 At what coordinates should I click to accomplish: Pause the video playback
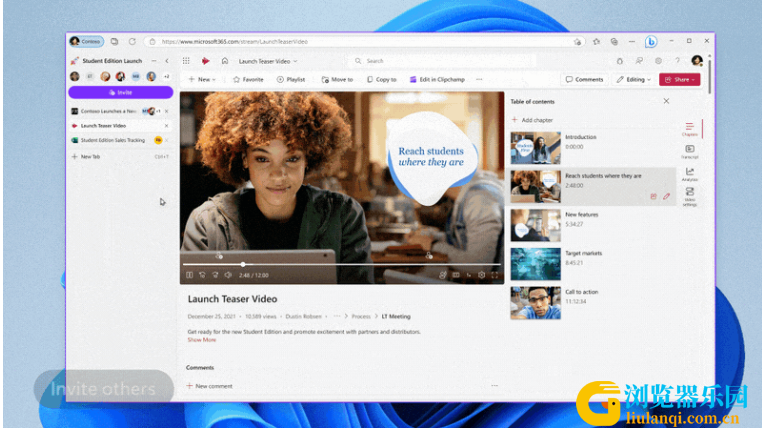tap(190, 275)
